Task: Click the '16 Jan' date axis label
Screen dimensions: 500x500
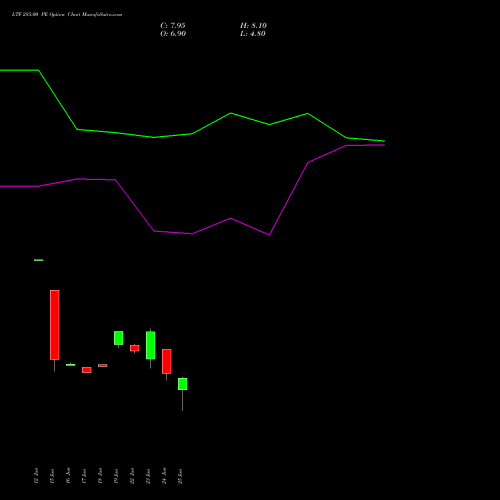Action: click(68, 476)
